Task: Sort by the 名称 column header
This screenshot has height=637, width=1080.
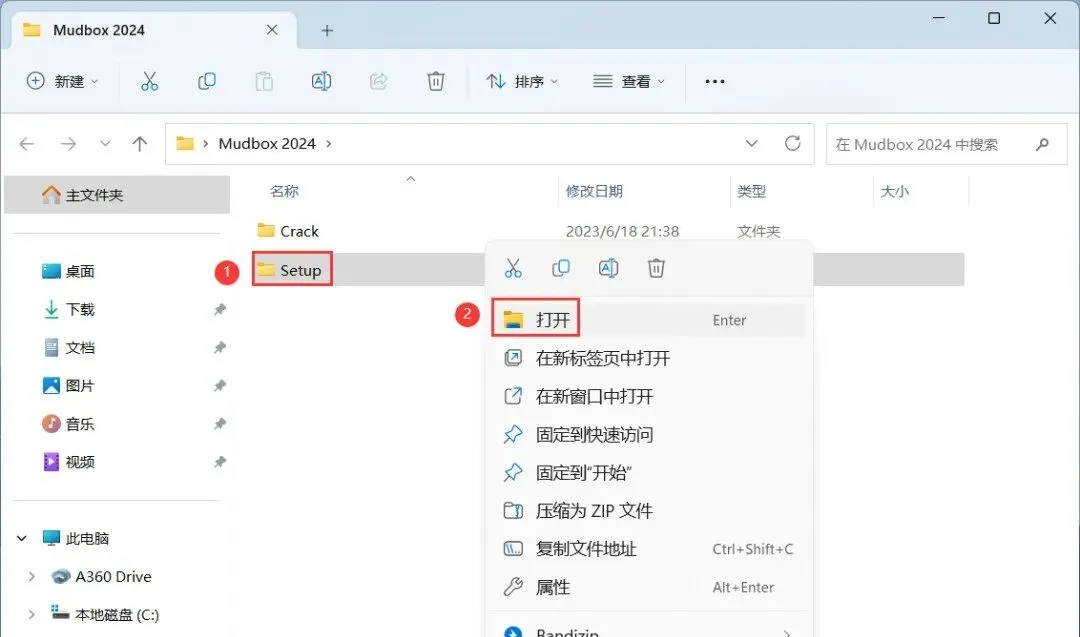Action: (x=284, y=191)
